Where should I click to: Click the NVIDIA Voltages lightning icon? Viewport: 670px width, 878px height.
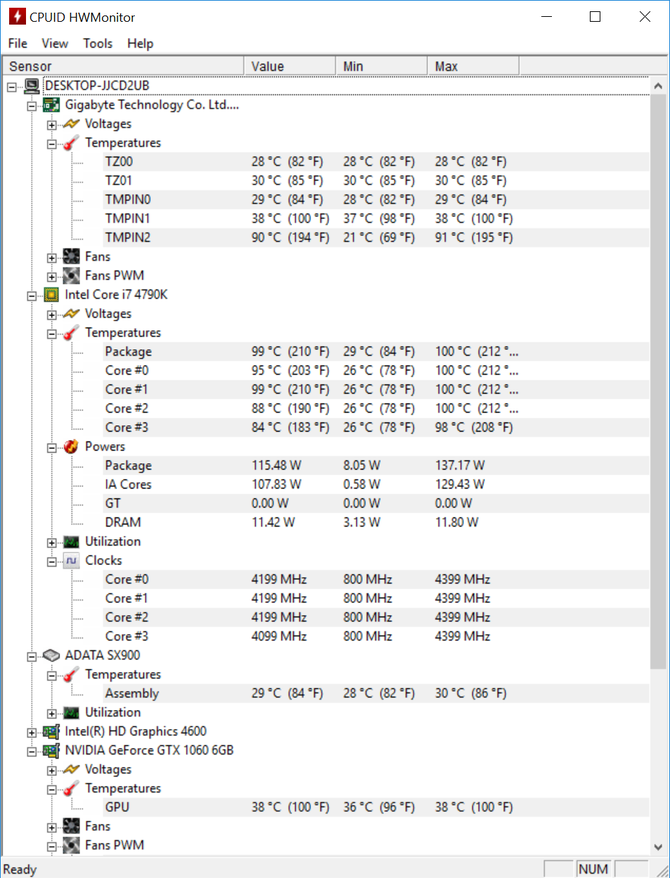tap(71, 769)
